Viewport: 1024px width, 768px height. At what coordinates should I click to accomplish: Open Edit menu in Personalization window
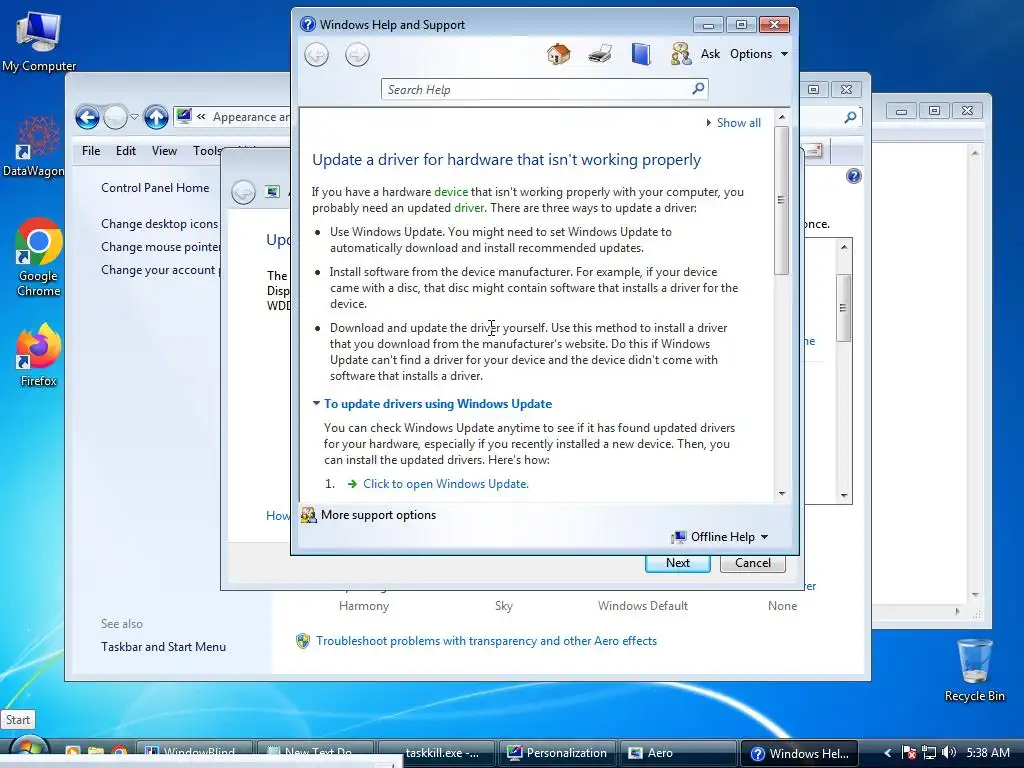coord(125,151)
